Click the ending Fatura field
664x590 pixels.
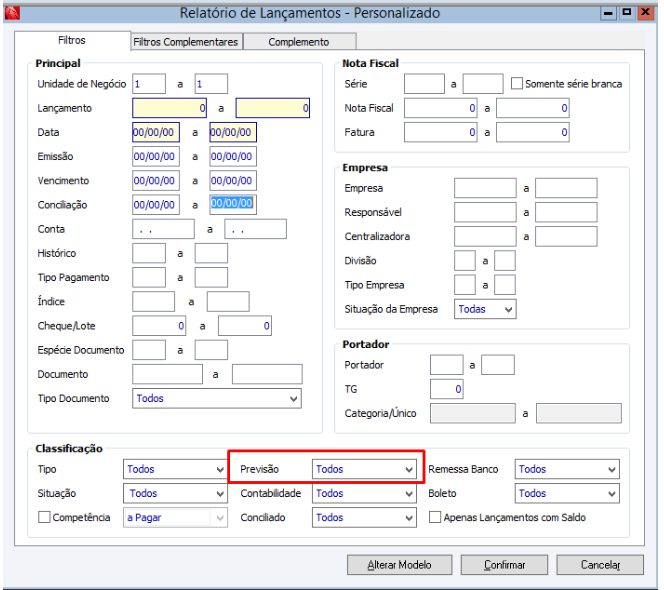pyautogui.click(x=533, y=132)
